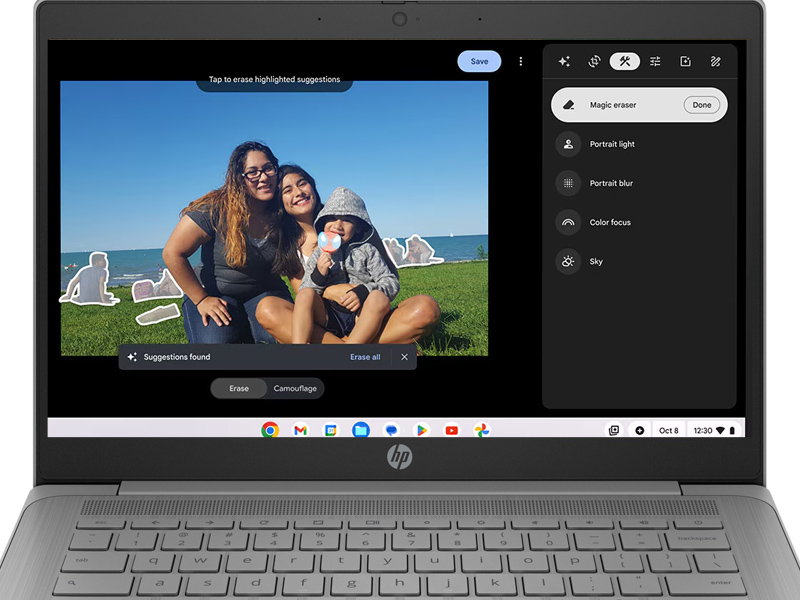This screenshot has height=600, width=800.
Task: Open Chrome from the shelf
Action: (270, 430)
